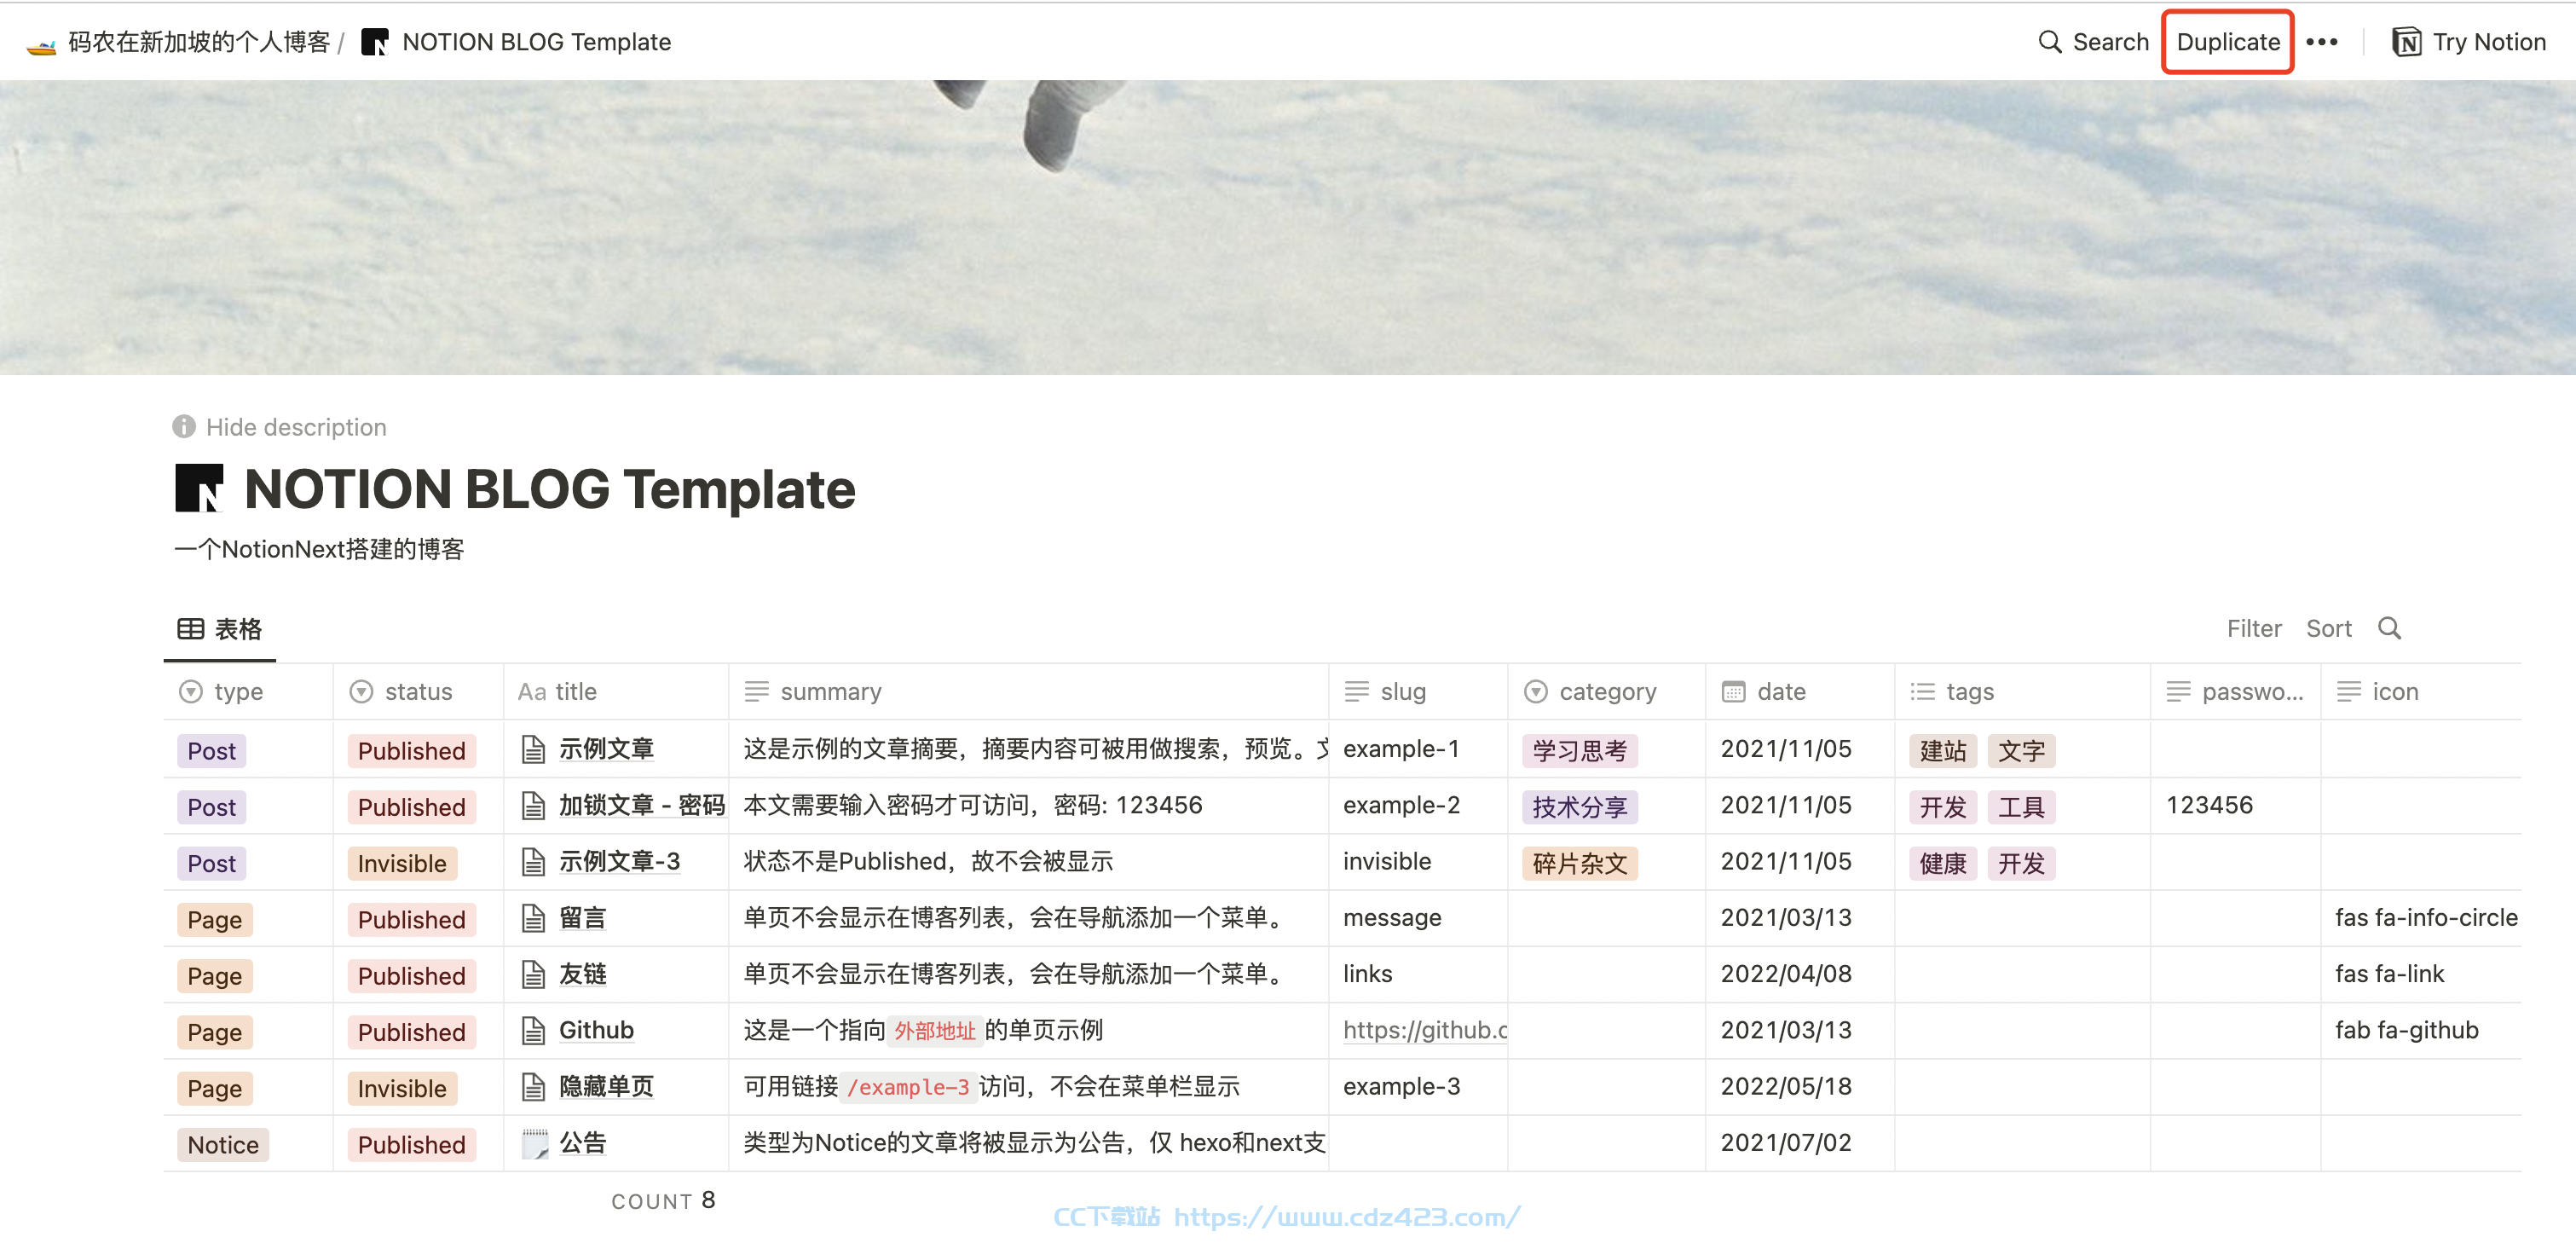Click the 碎片杂文 category tag
The height and width of the screenshot is (1243, 2576).
click(x=1579, y=863)
